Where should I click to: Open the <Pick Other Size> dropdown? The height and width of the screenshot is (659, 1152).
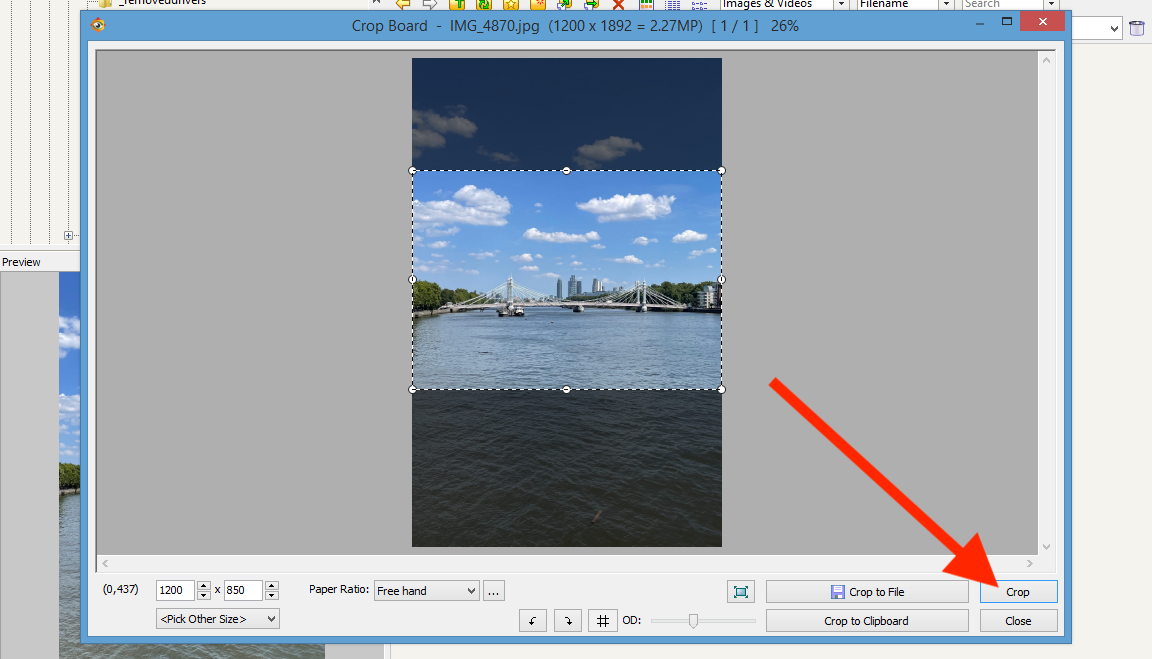click(x=217, y=619)
